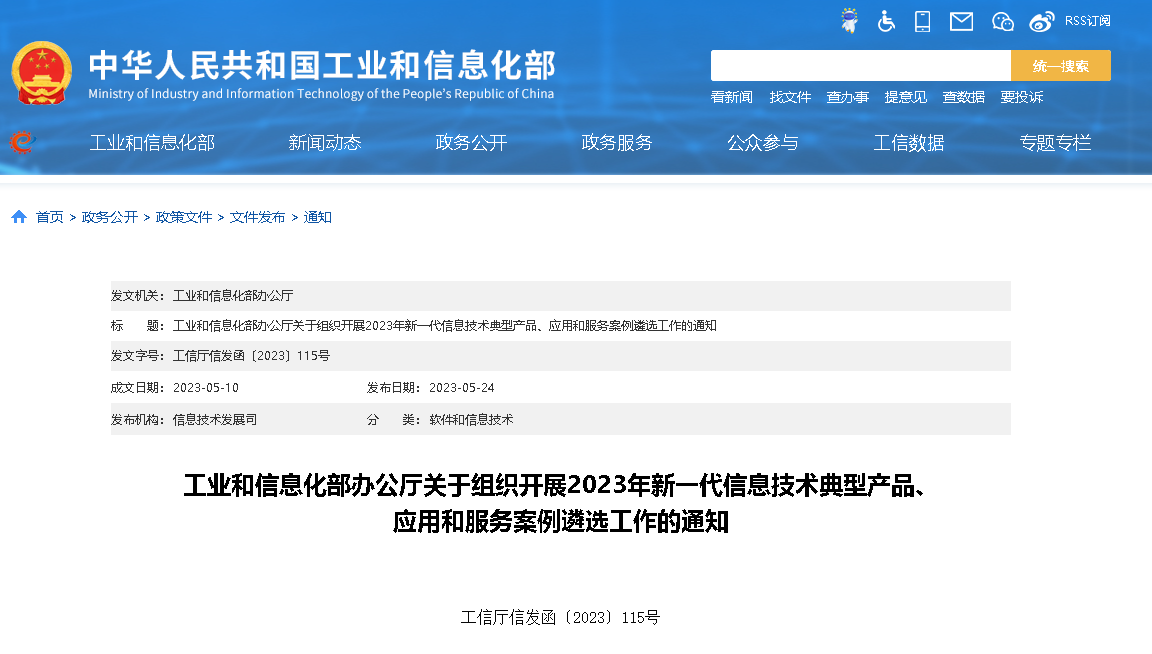The image size is (1152, 654).
Task: Click the robot assistant icon
Action: 849,21
